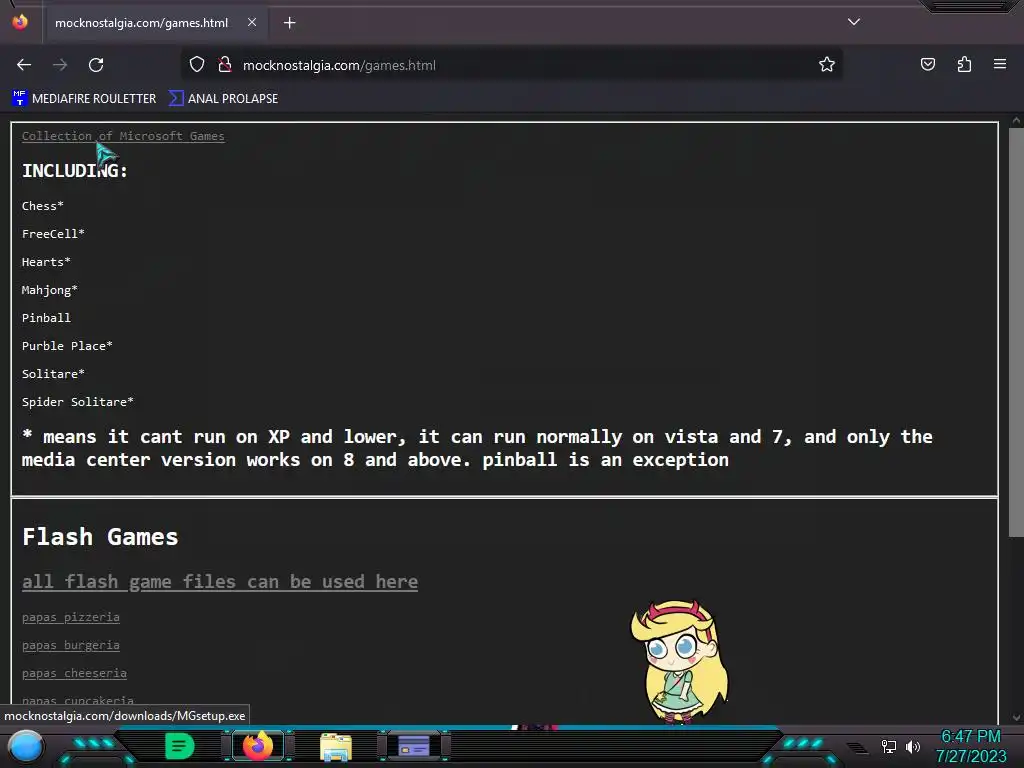The height and width of the screenshot is (768, 1024).
Task: View site security lock information
Action: 225,65
